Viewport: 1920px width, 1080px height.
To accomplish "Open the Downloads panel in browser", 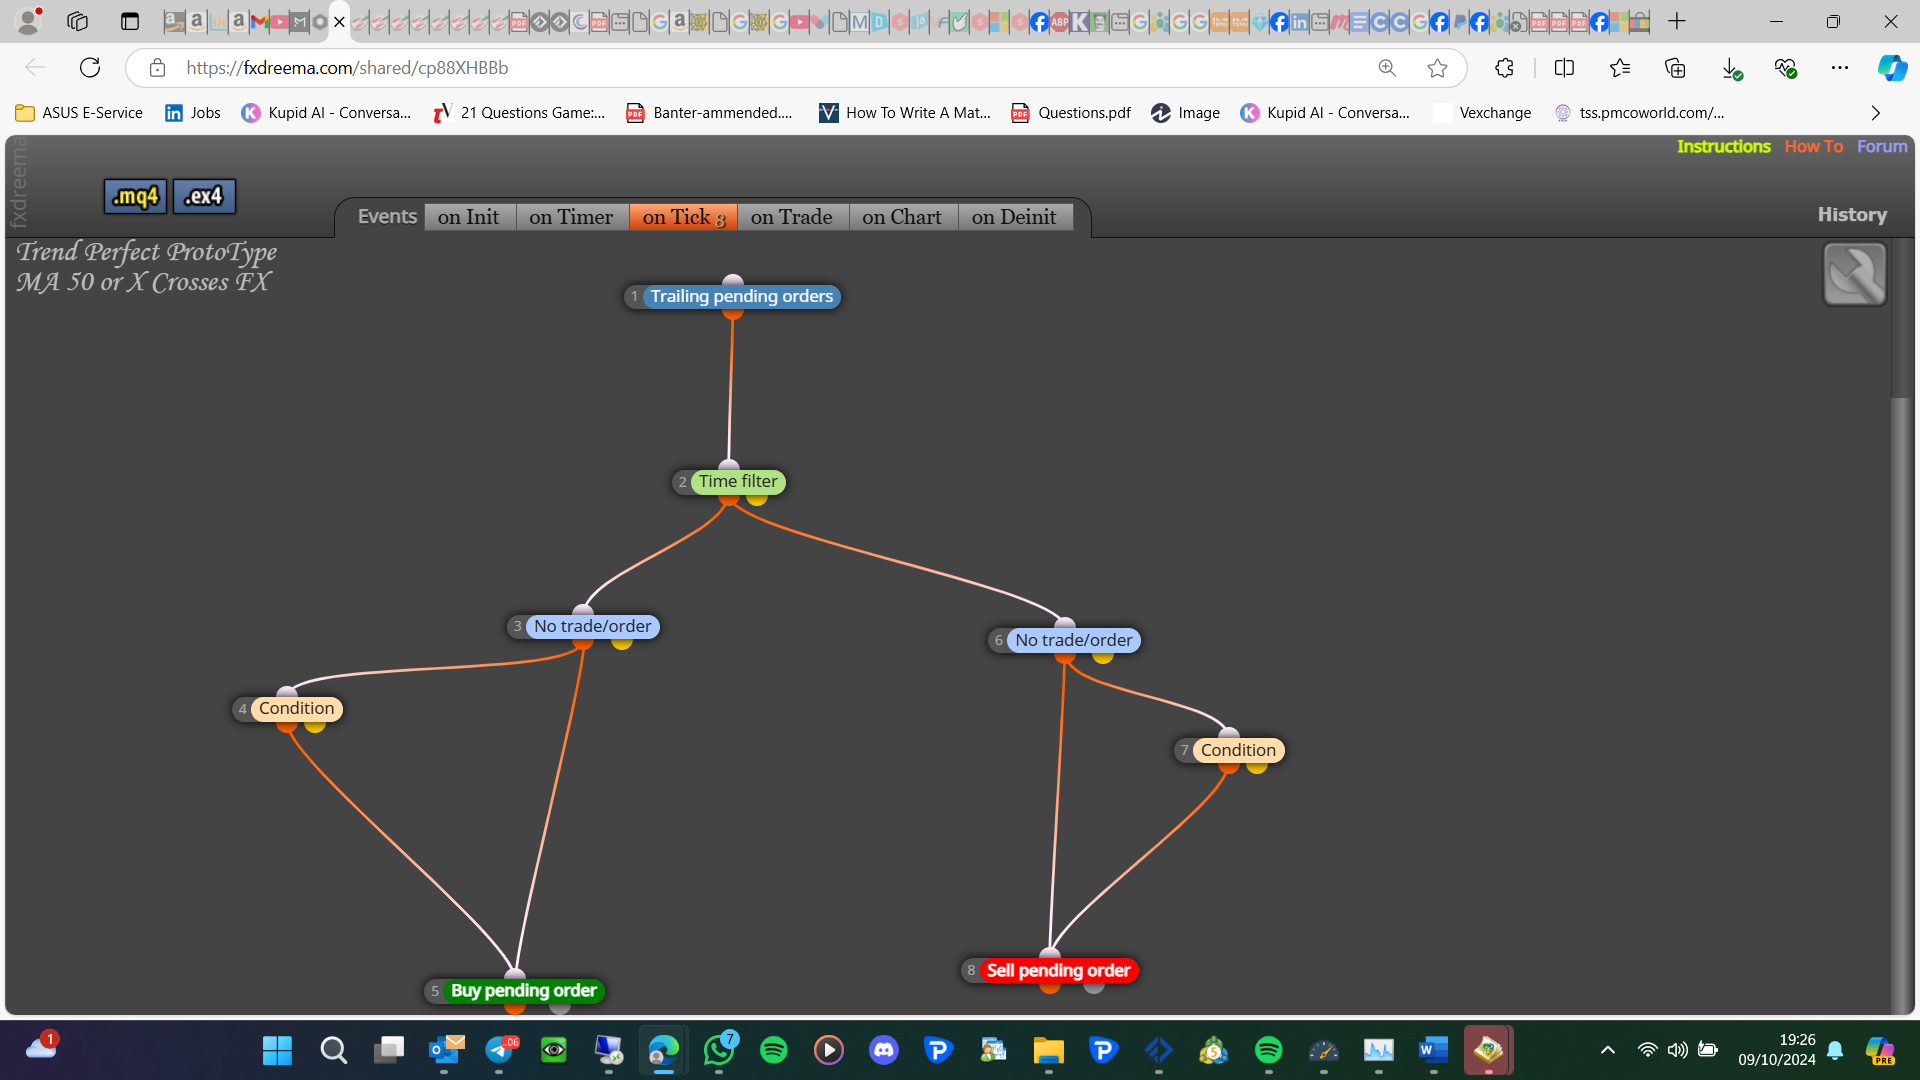I will click(1731, 68).
